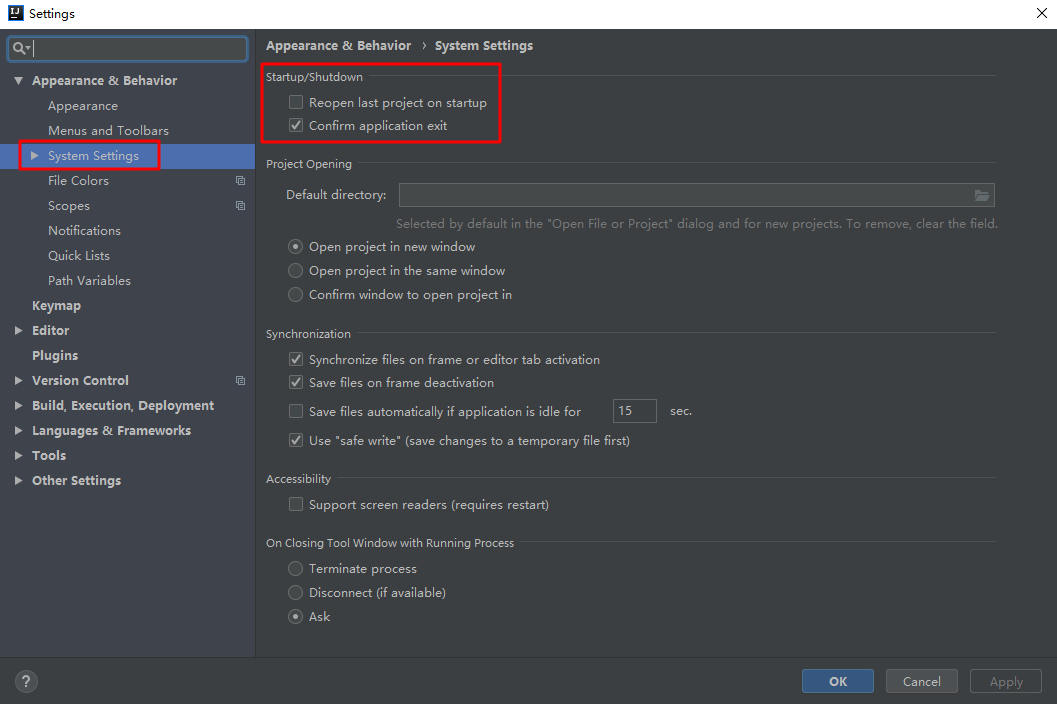Expand System Settings arrow
This screenshot has height=704, width=1057.
pyautogui.click(x=34, y=156)
